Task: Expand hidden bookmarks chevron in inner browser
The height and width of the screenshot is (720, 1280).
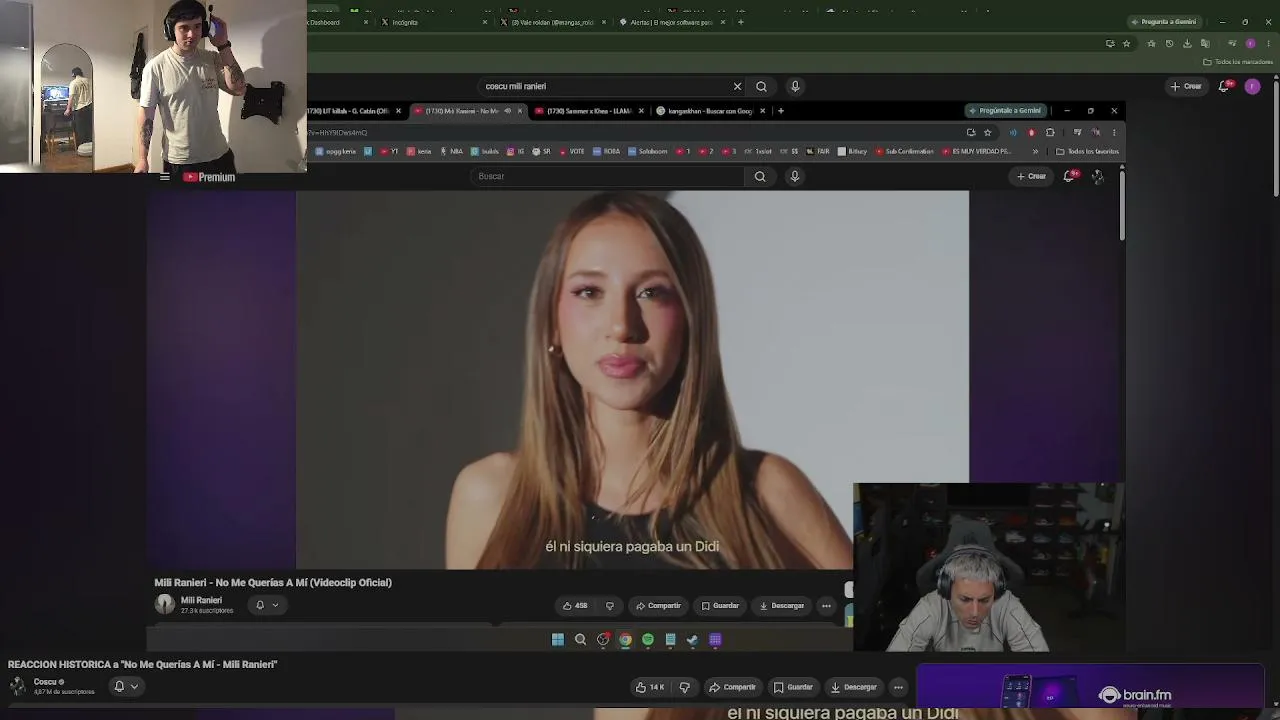Action: [1035, 152]
